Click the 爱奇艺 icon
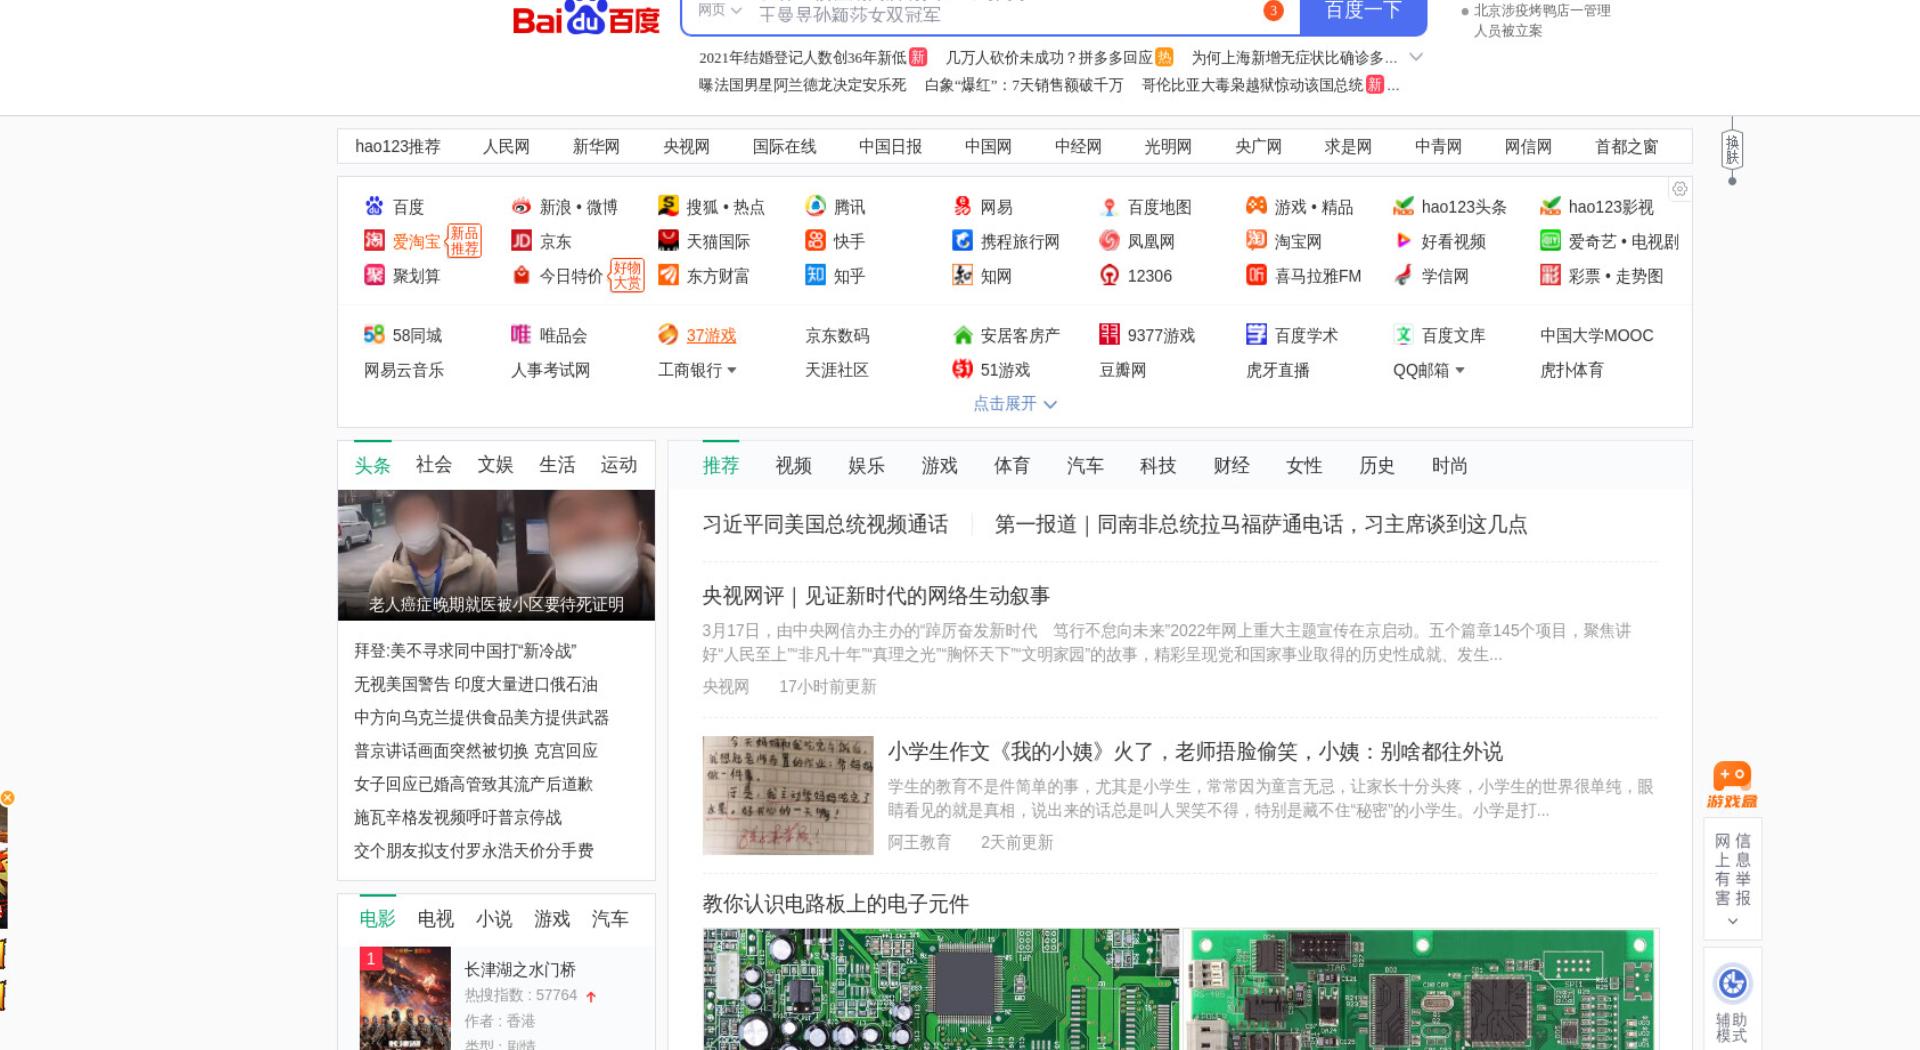This screenshot has width=1920, height=1050. coord(1550,240)
